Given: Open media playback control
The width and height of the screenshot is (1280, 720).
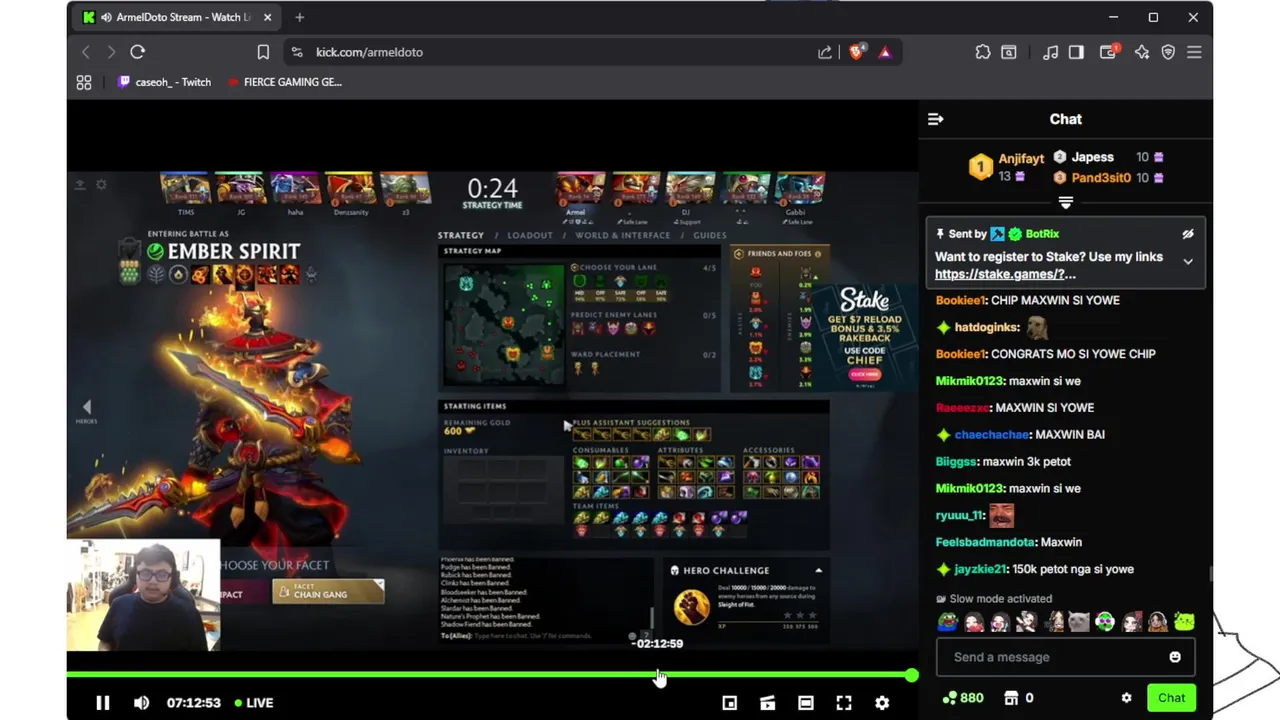Looking at the screenshot, I should [1050, 52].
